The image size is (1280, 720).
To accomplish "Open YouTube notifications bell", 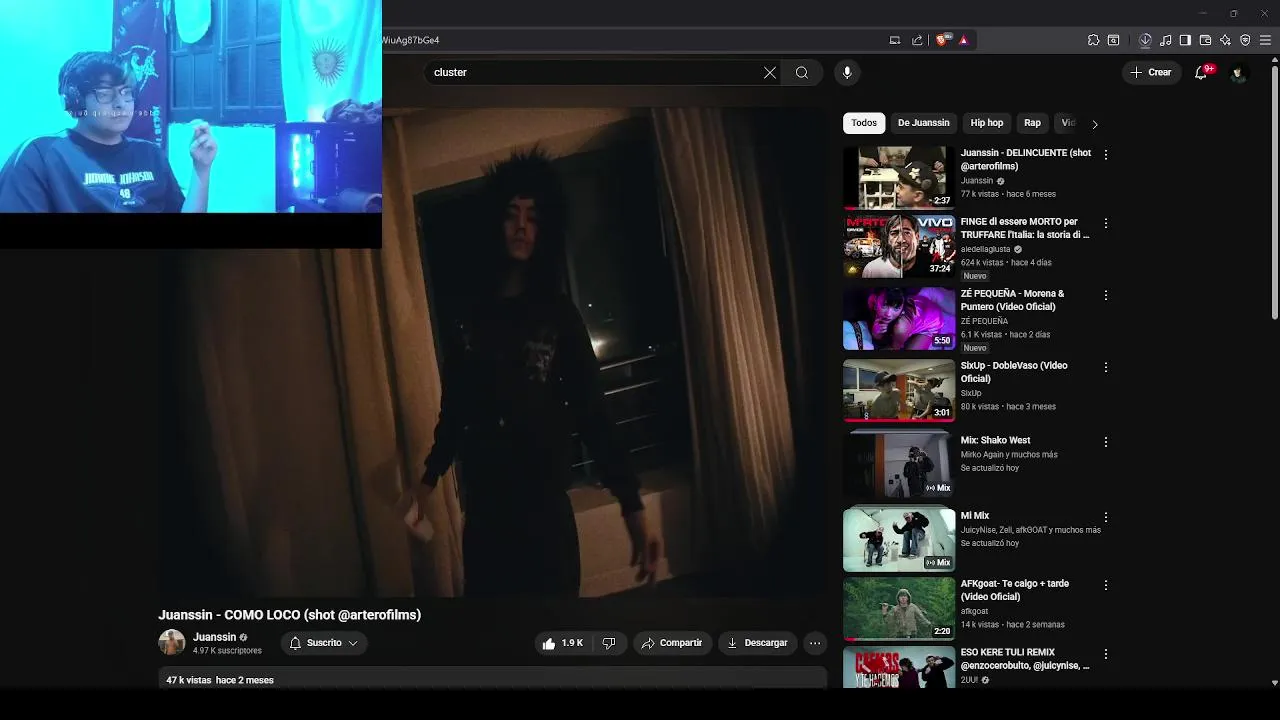I will [x=1201, y=72].
